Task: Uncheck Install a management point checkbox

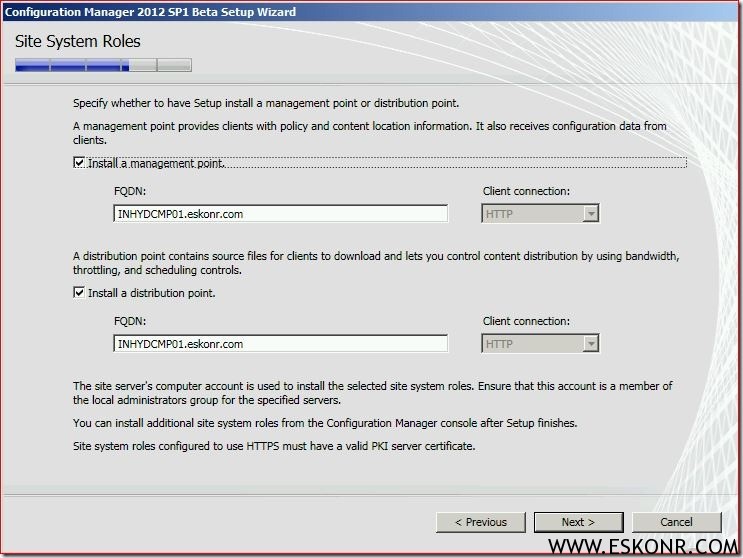Action: click(79, 163)
